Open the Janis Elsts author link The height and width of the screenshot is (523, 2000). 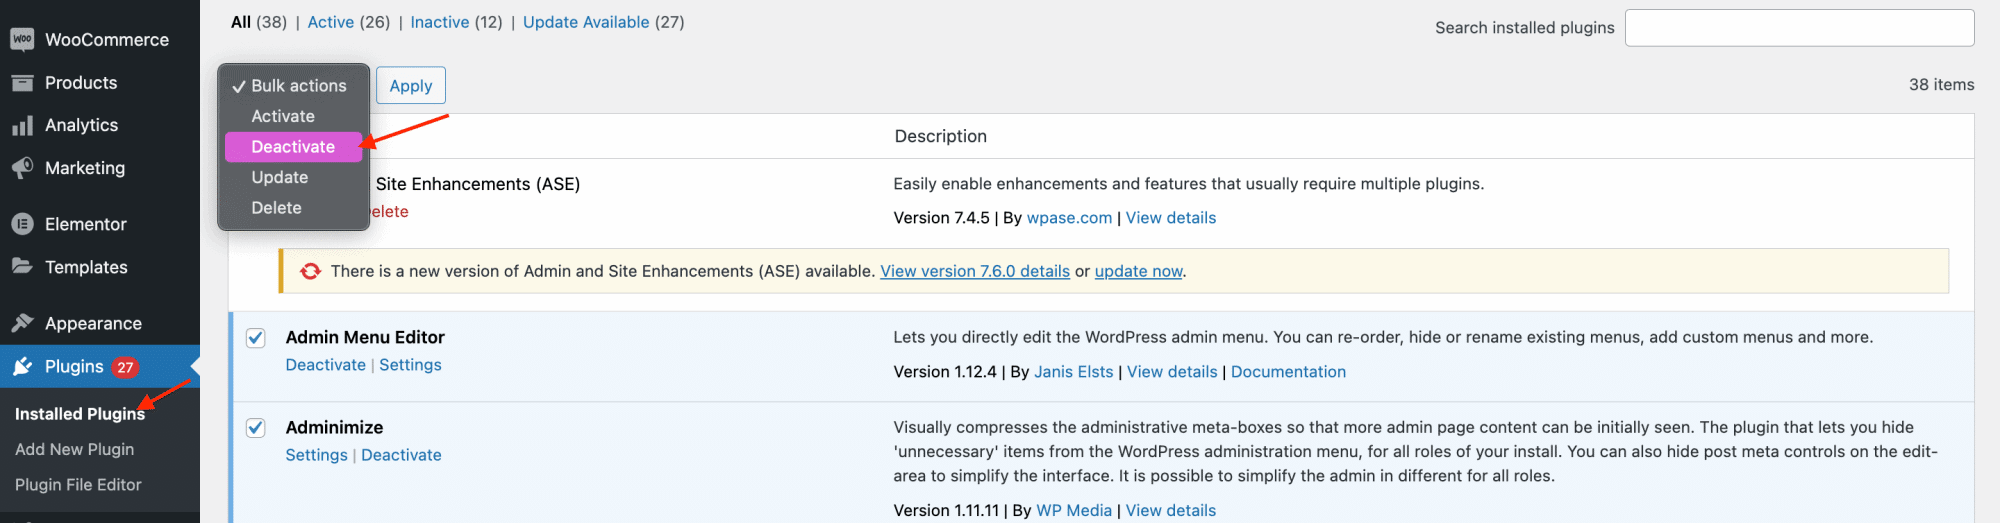[x=1074, y=372]
